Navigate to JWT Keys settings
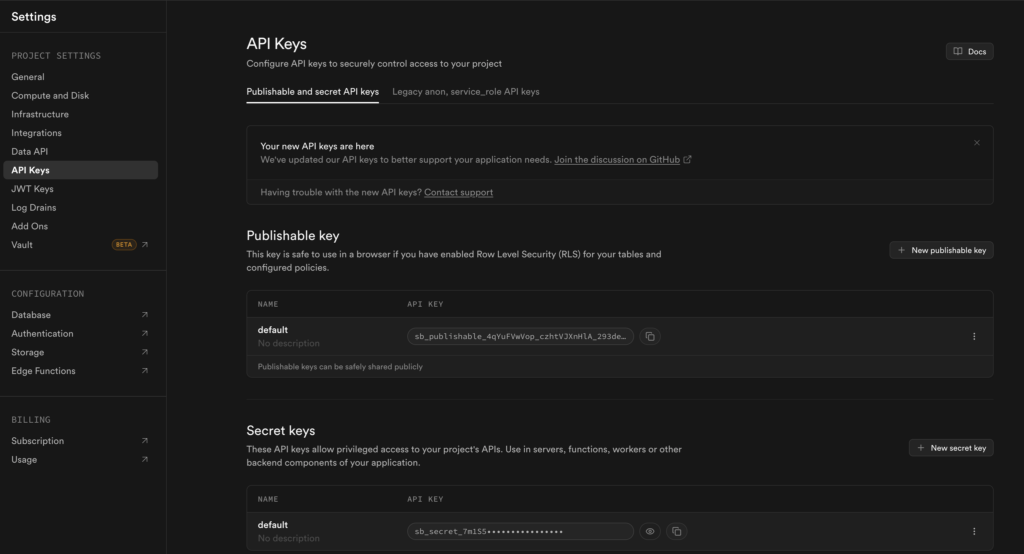 pyautogui.click(x=32, y=189)
